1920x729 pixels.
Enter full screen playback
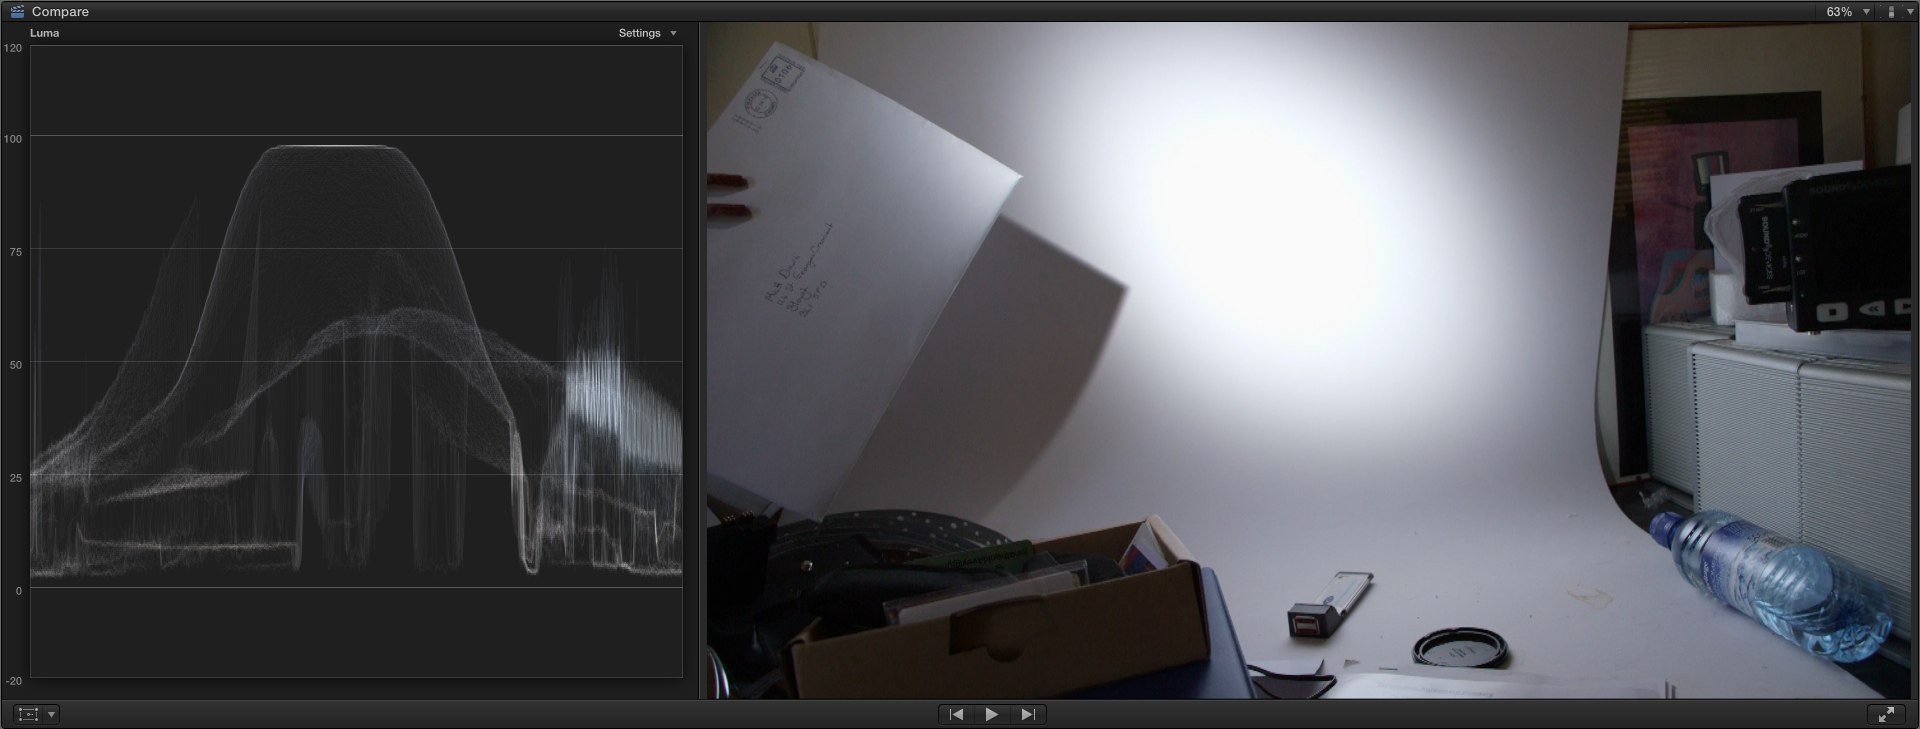[1886, 714]
